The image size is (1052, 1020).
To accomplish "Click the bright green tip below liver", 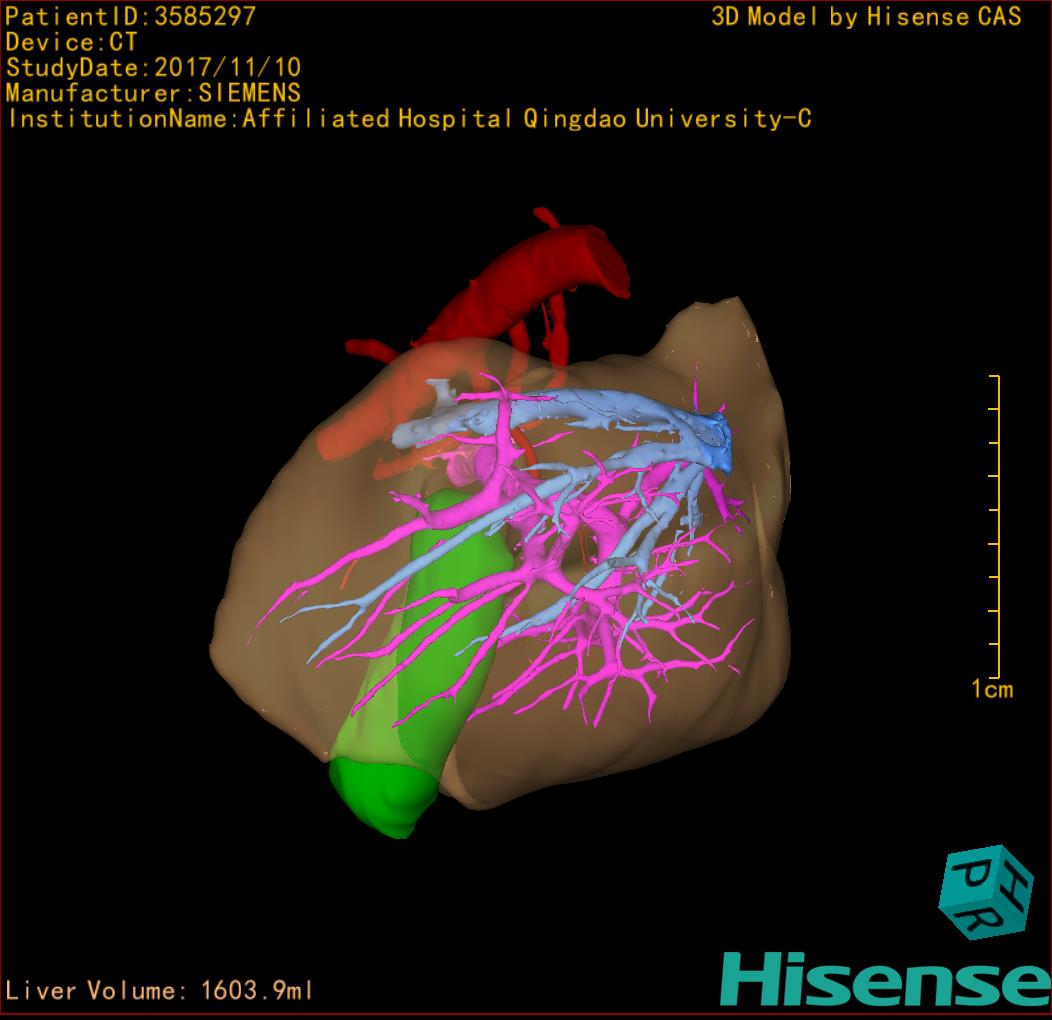I will coord(385,795).
